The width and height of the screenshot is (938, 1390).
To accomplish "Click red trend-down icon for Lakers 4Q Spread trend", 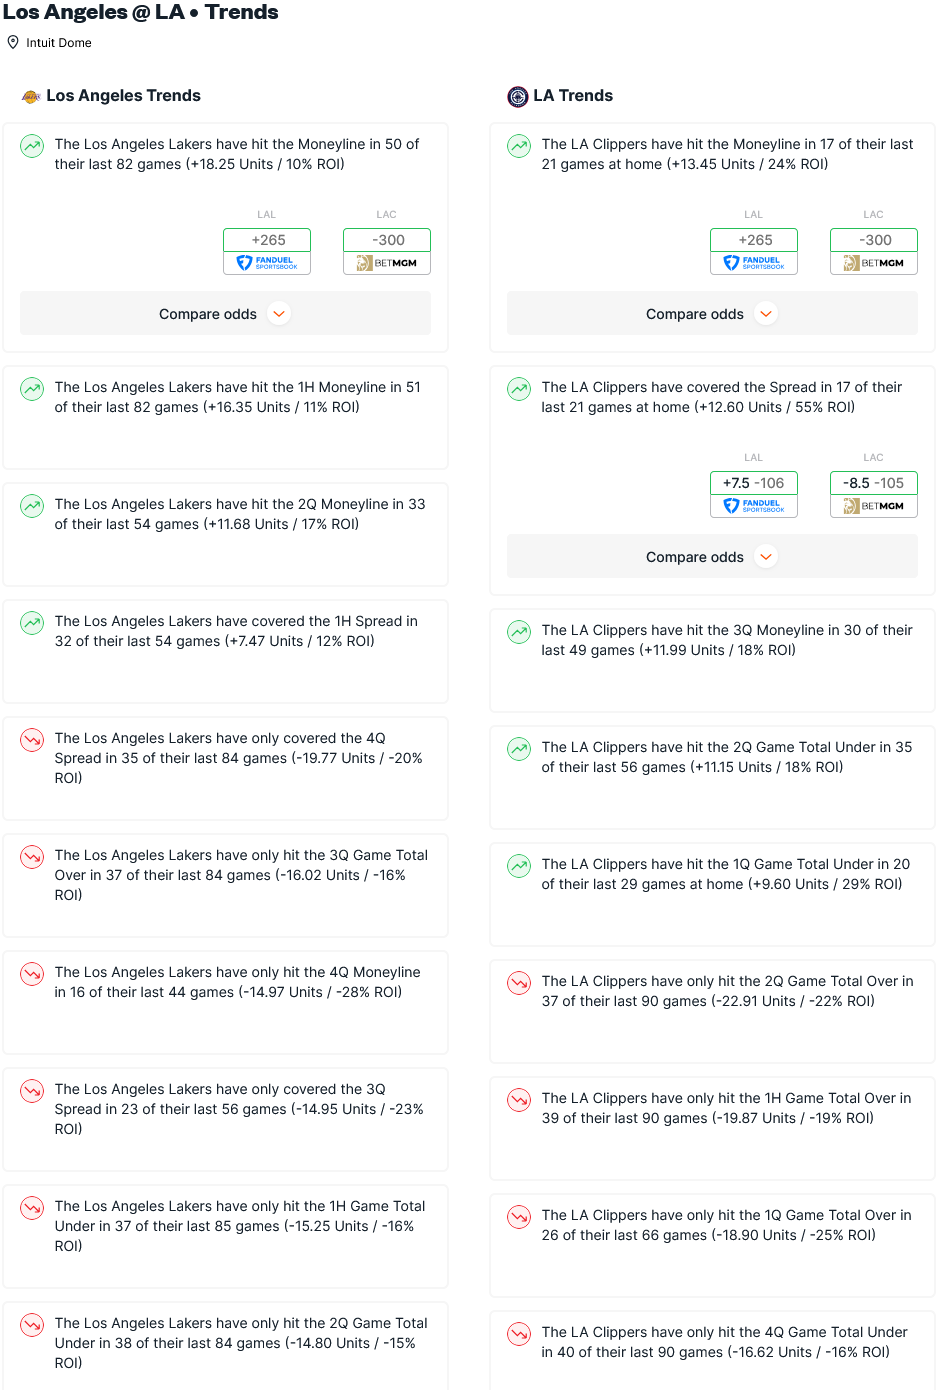I will 32,740.
